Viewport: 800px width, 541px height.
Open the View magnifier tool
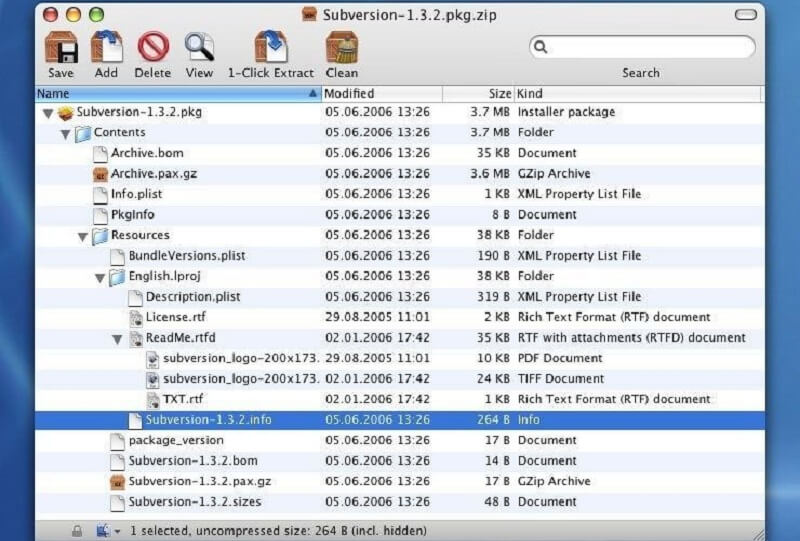199,47
